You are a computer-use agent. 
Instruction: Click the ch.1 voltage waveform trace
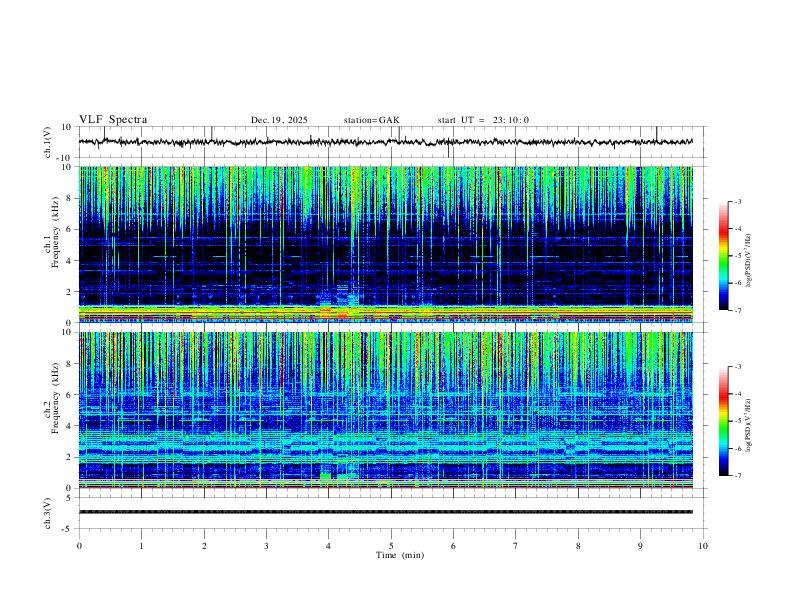click(x=385, y=142)
